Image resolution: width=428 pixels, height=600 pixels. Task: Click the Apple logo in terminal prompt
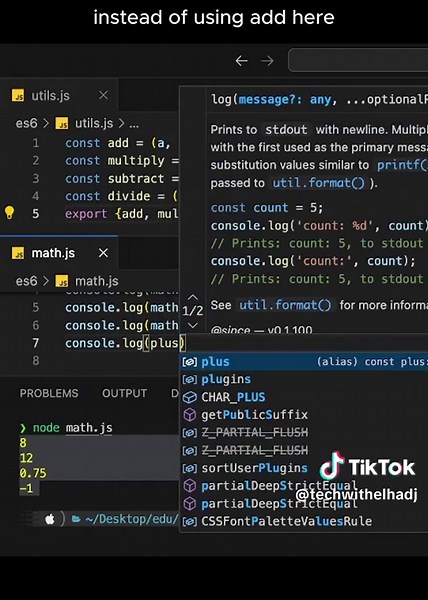(50, 519)
